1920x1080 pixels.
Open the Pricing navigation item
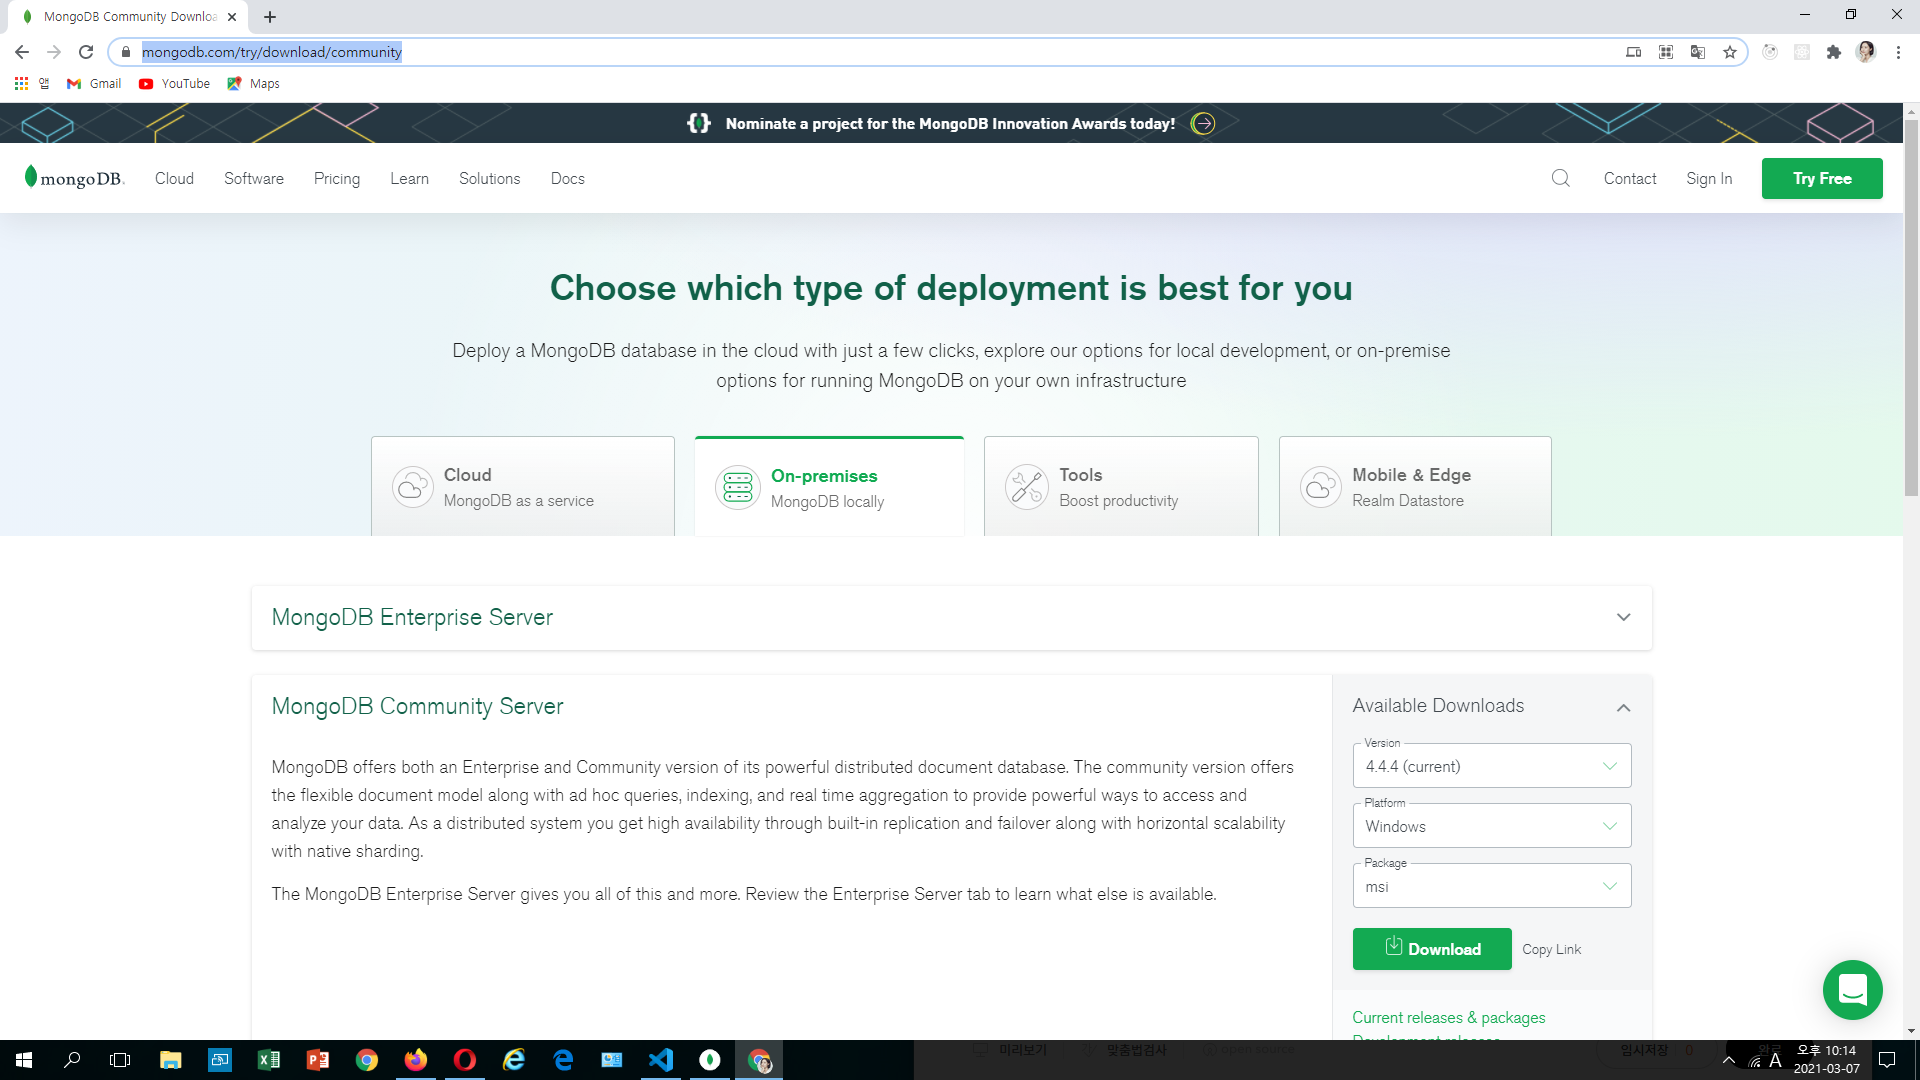[337, 178]
